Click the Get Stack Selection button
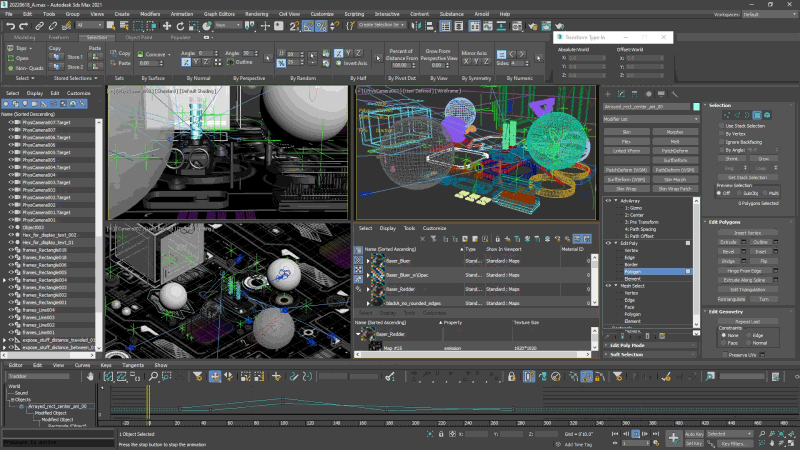The height and width of the screenshot is (450, 800). coord(747,178)
